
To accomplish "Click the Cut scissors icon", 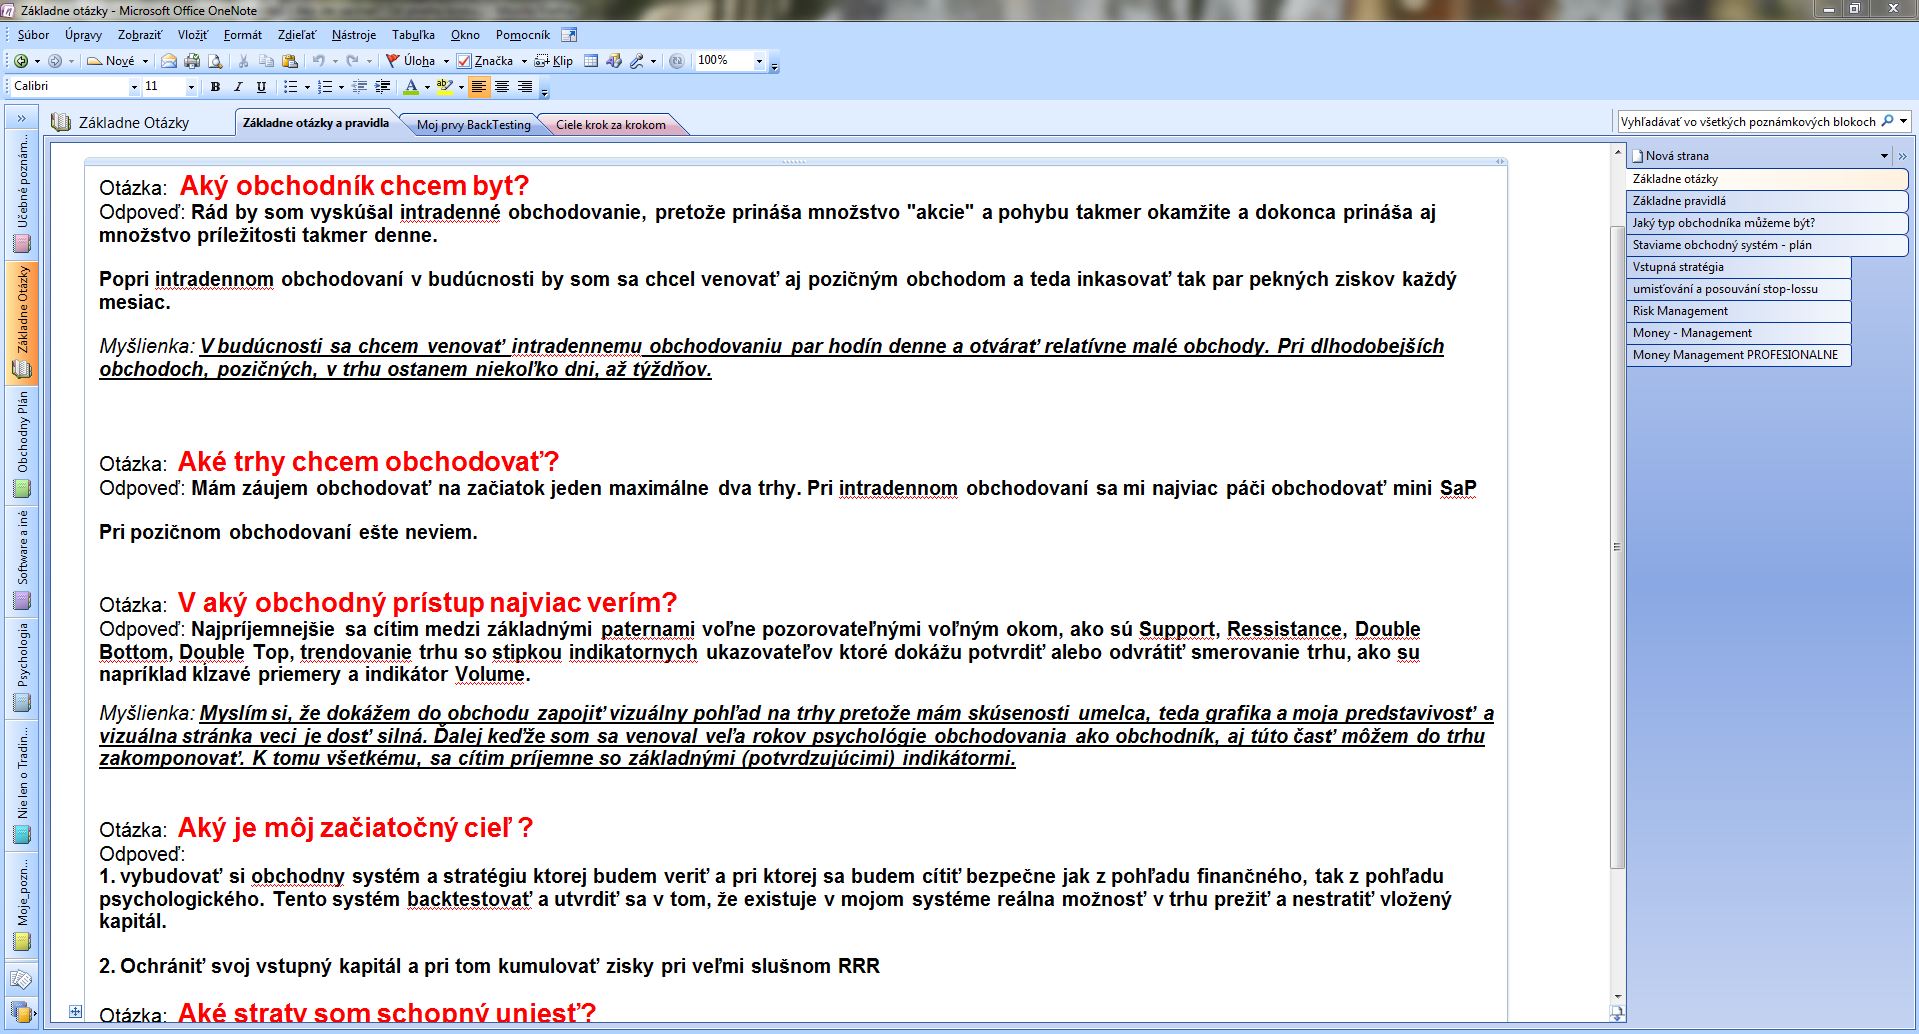I will pyautogui.click(x=243, y=61).
